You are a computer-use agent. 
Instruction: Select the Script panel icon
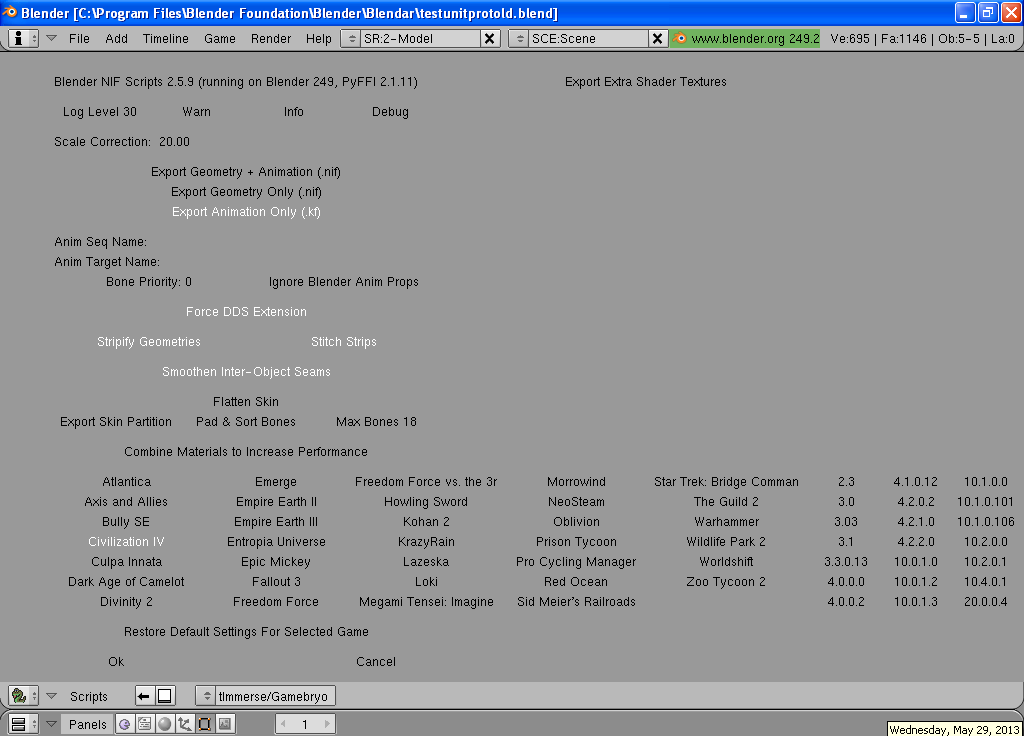point(144,724)
